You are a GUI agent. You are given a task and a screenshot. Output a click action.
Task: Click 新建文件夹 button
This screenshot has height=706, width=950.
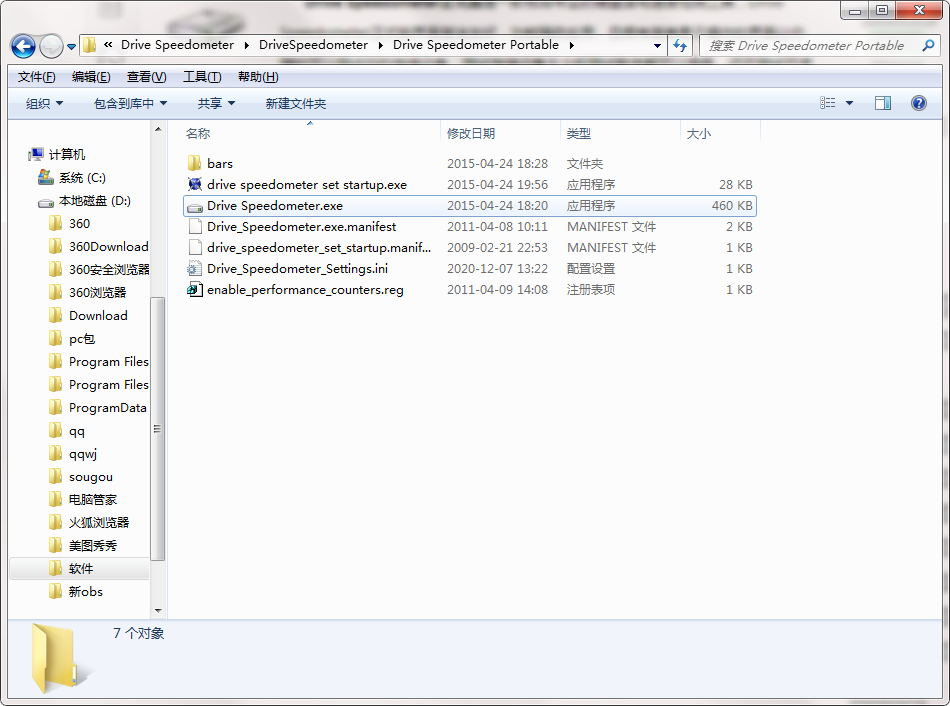(x=296, y=104)
